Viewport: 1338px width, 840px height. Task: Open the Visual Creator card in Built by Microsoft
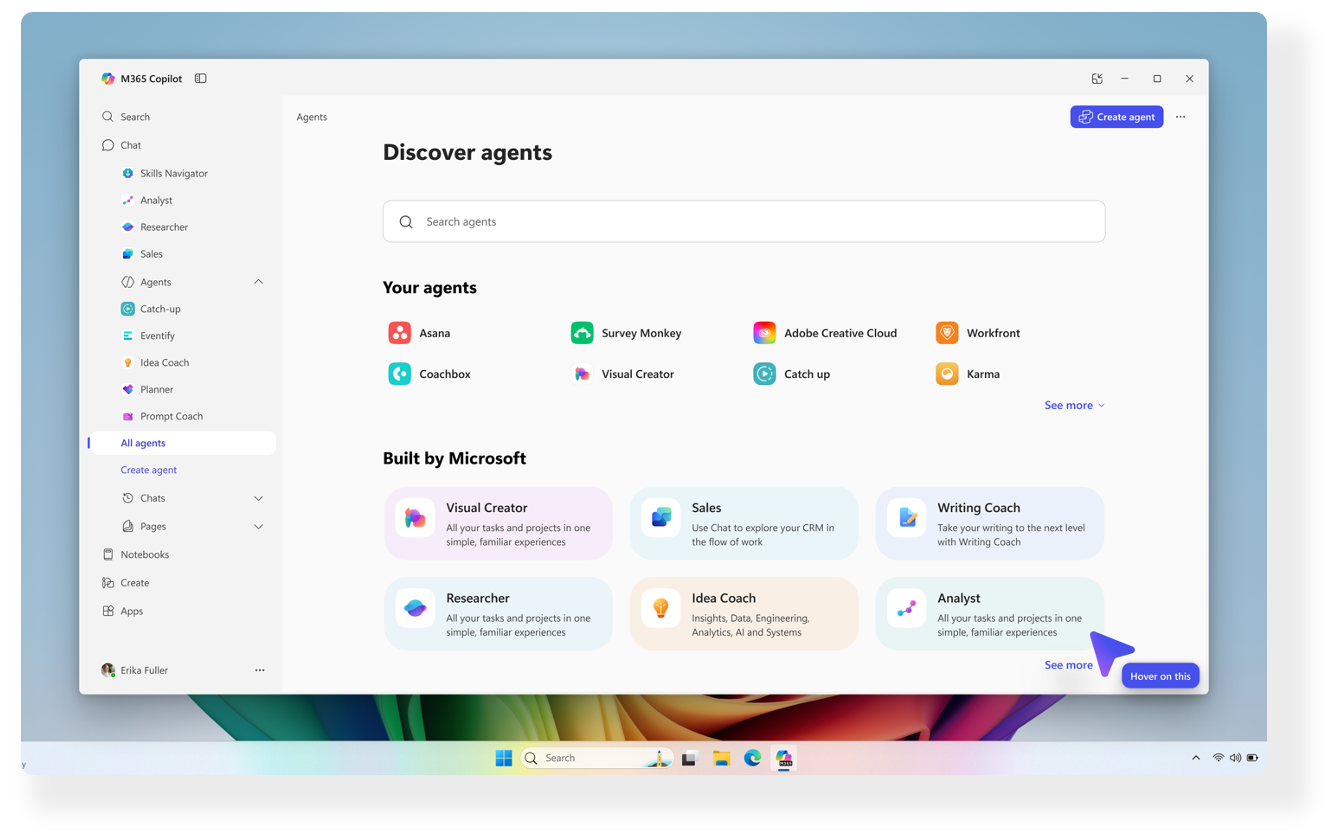coord(498,523)
